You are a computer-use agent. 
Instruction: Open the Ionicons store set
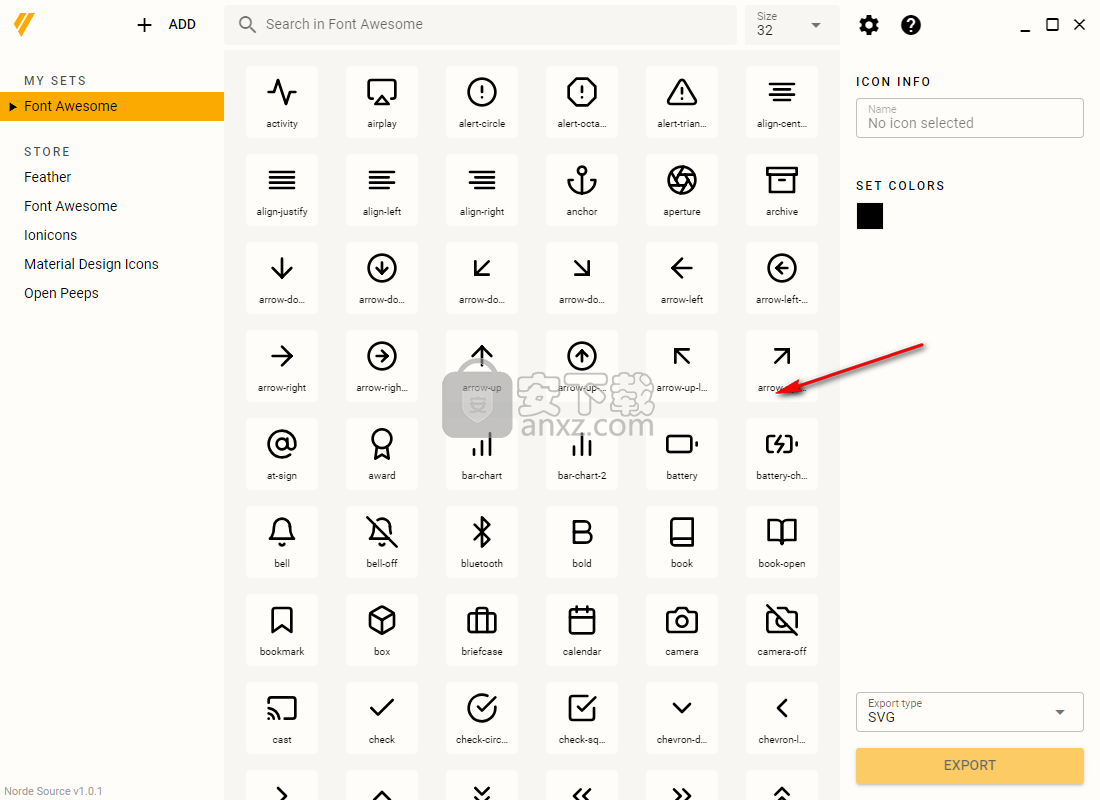click(51, 235)
